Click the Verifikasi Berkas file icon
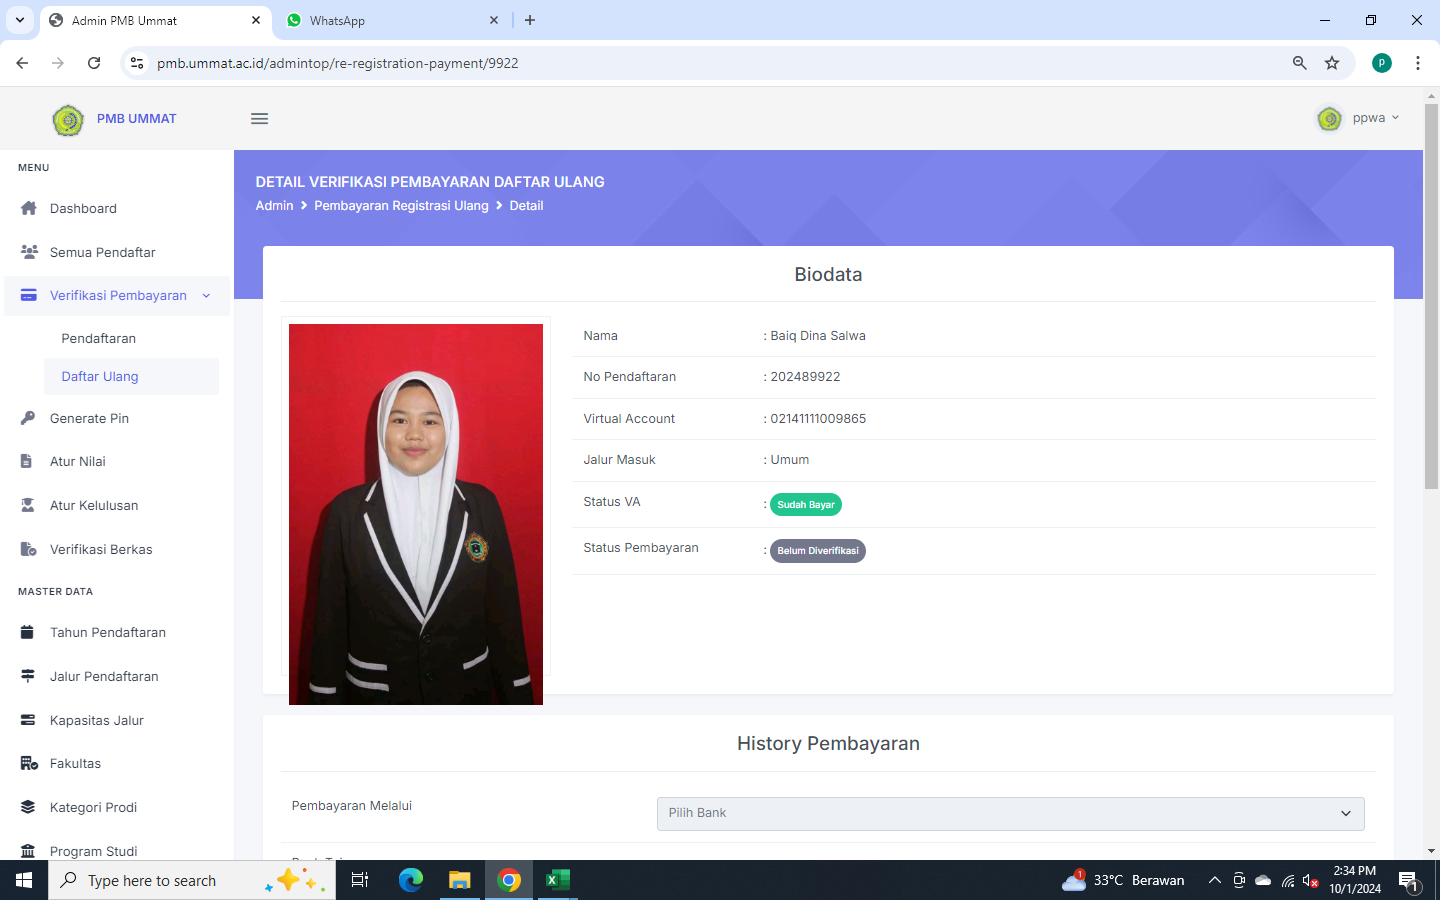This screenshot has height=900, width=1440. pos(28,549)
